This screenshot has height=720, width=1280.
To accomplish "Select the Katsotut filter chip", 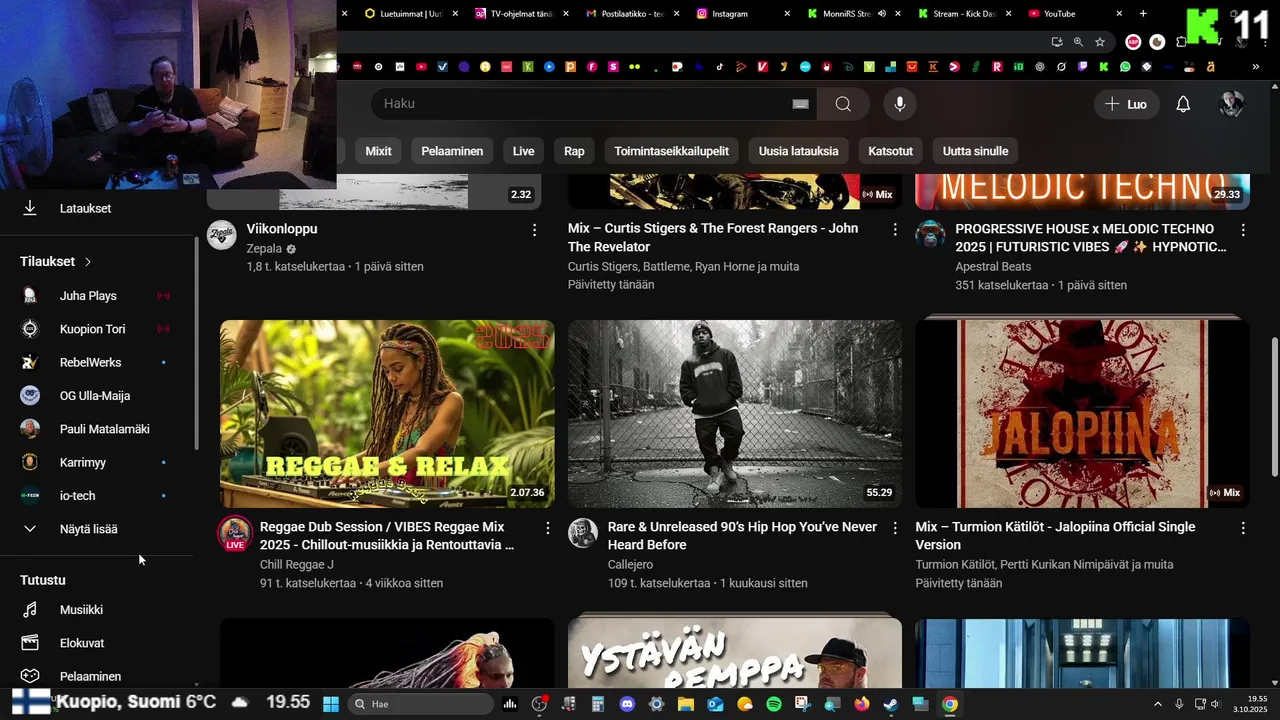I will (890, 151).
